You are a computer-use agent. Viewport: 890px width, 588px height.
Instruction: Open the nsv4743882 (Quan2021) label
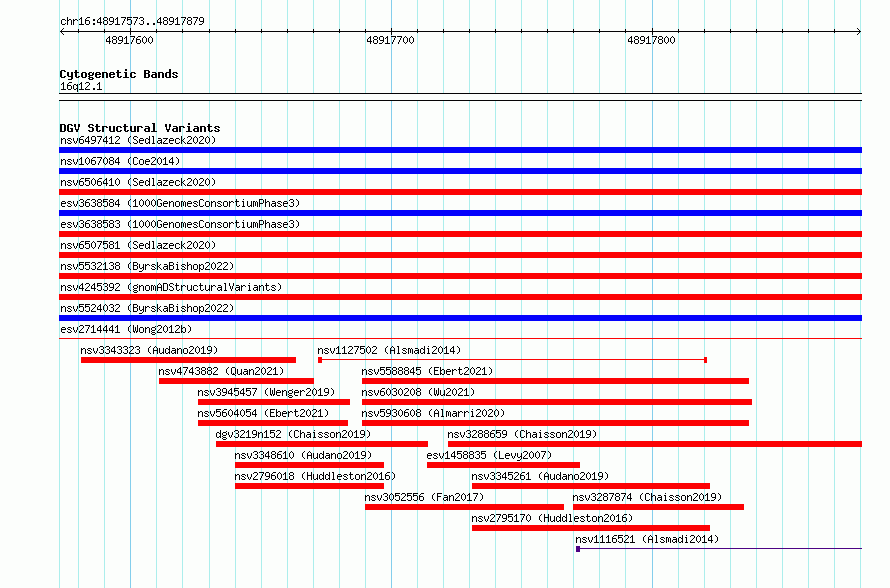[x=221, y=371]
